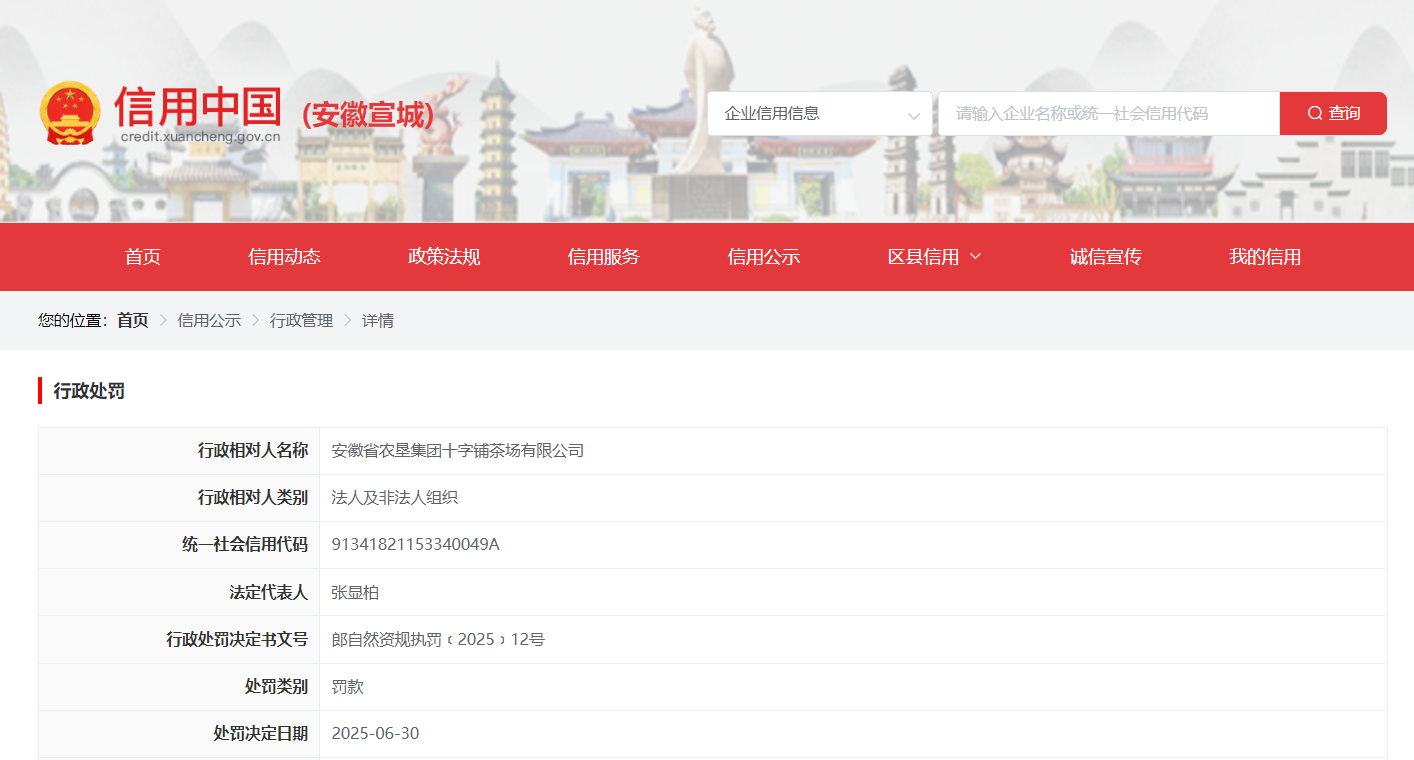
Task: Click the 行政管理 breadcrumb link
Action: (301, 320)
